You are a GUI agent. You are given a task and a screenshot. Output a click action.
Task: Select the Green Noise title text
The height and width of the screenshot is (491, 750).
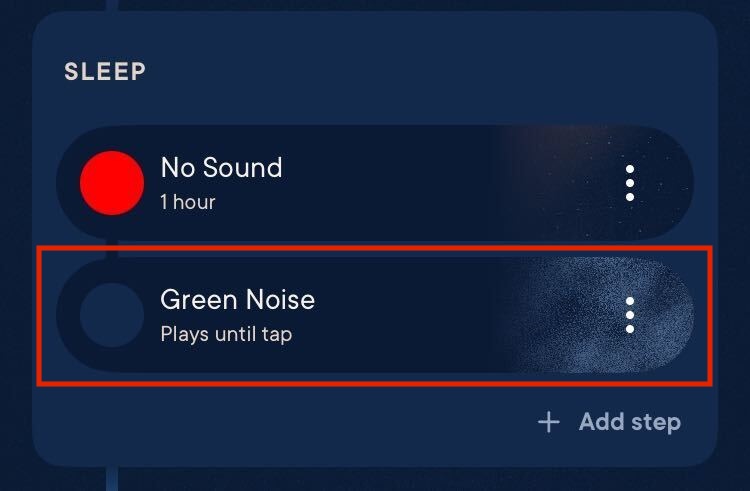[238, 300]
